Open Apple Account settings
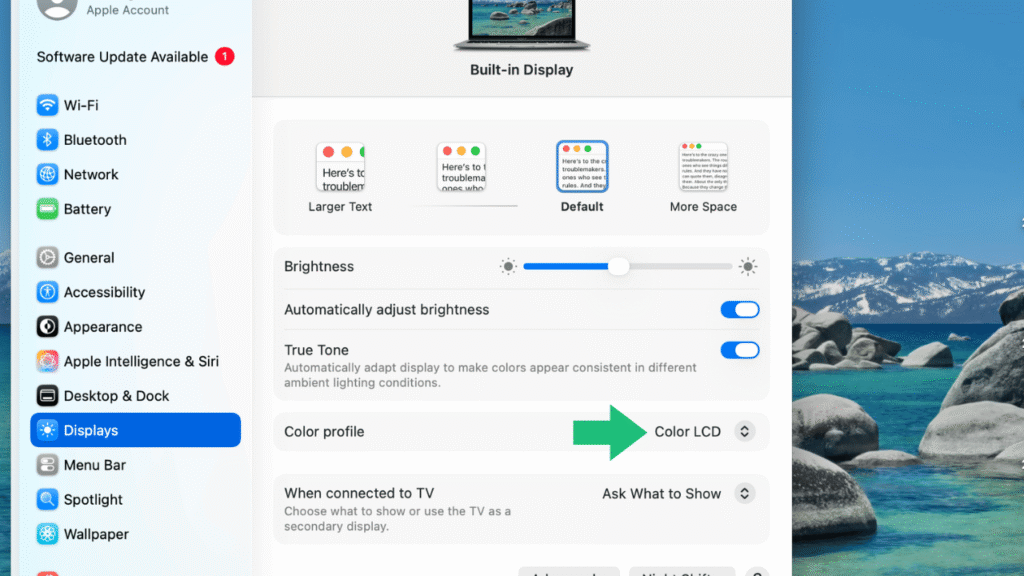Image resolution: width=1024 pixels, height=576 pixels. tap(127, 10)
